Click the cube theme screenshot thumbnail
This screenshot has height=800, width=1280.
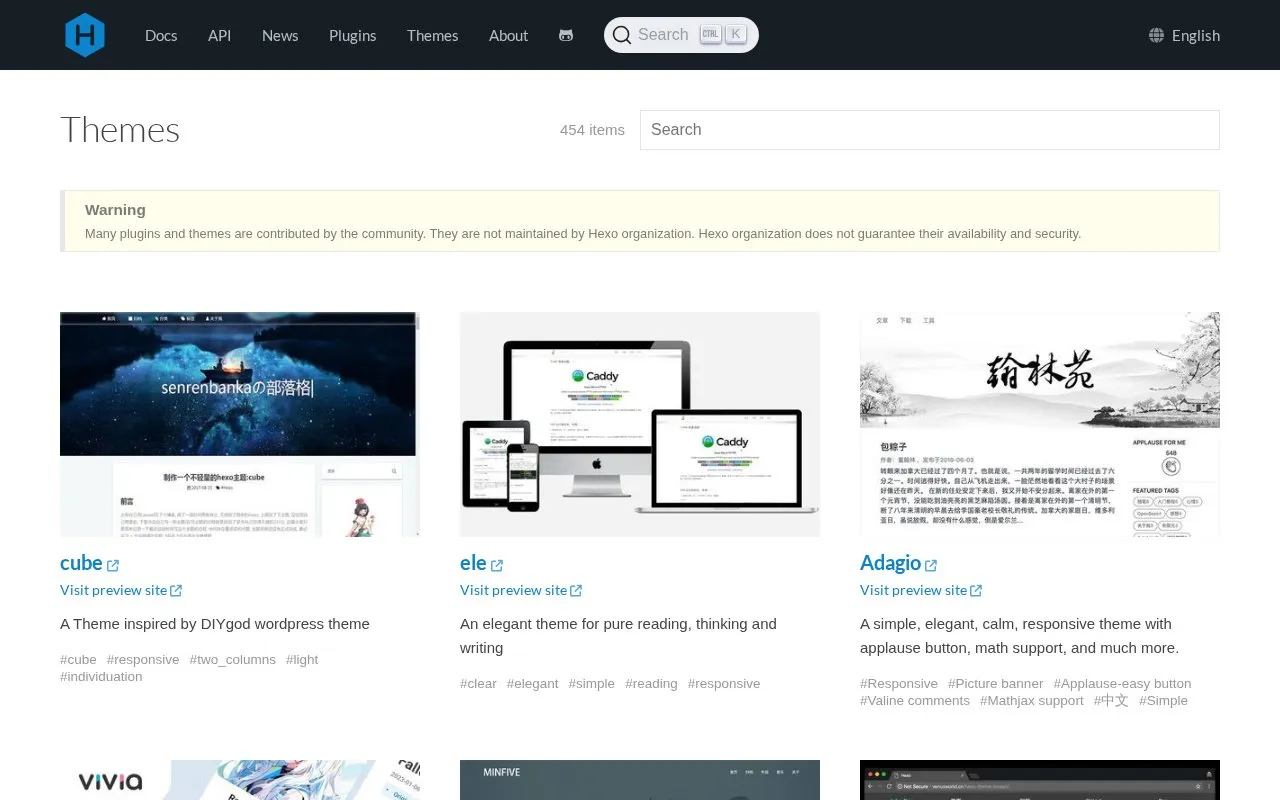point(240,424)
